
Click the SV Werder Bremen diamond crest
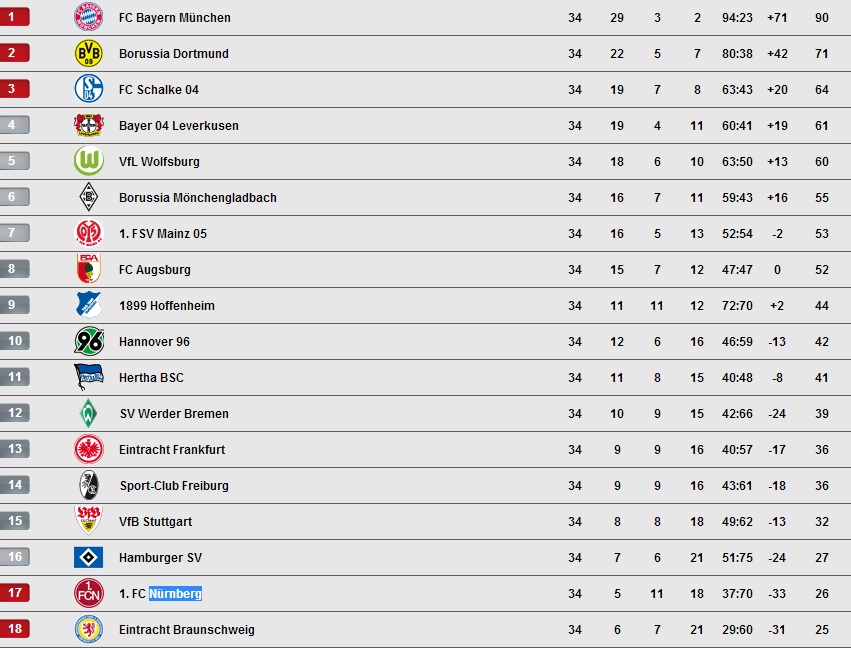tap(88, 413)
